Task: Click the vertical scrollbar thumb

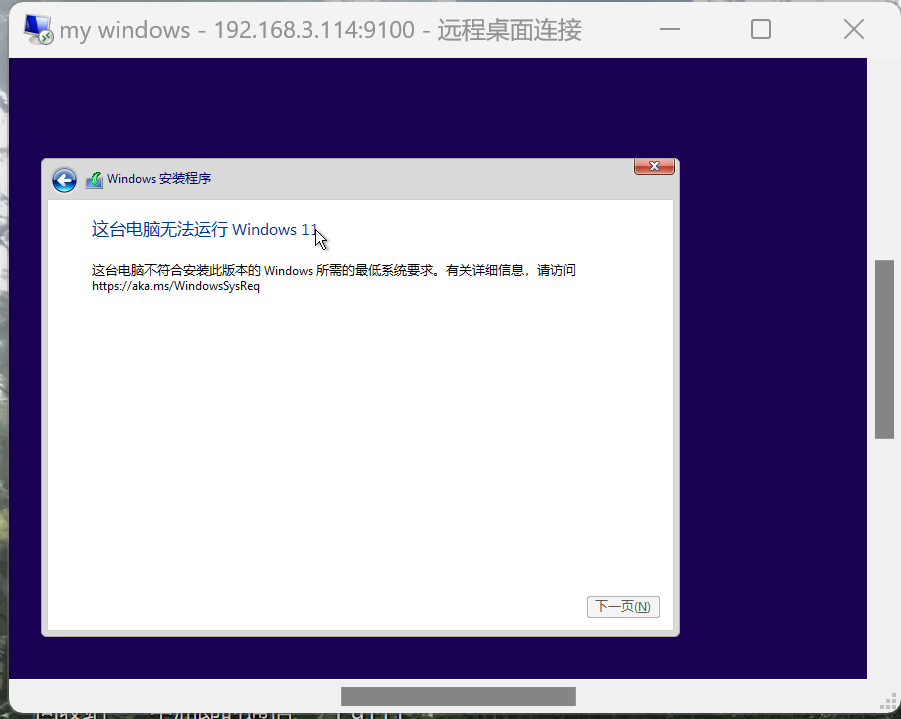Action: (x=884, y=349)
